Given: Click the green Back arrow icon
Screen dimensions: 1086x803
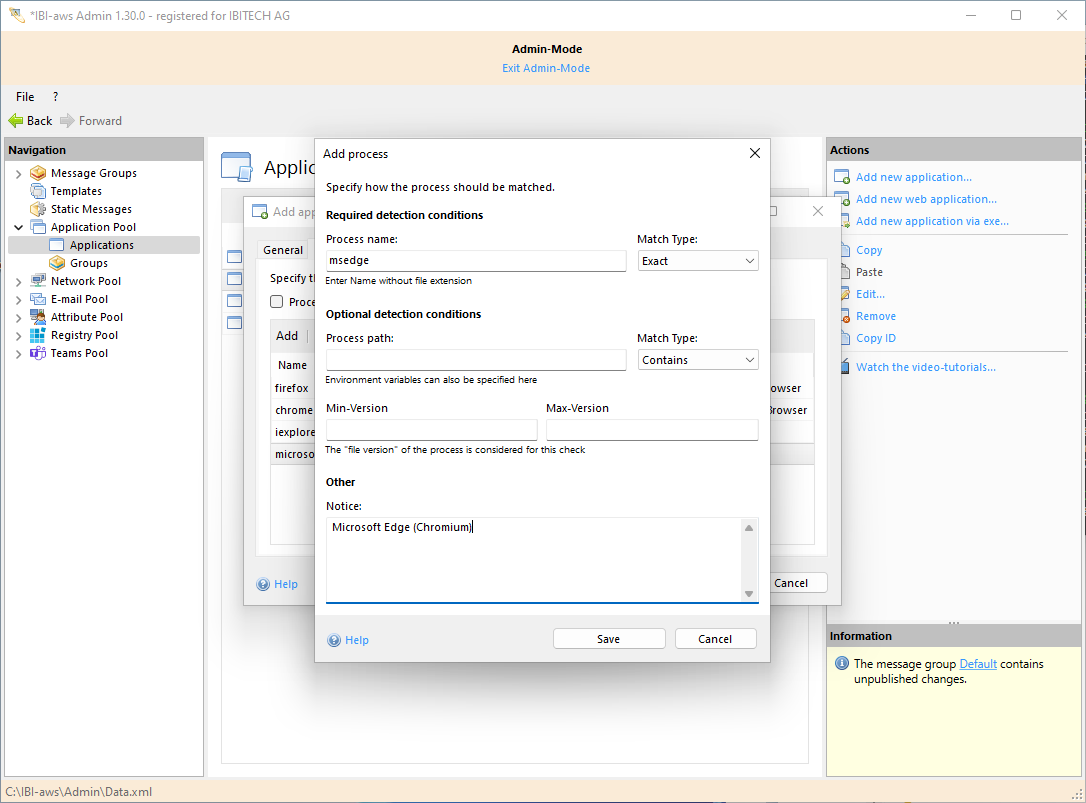Looking at the screenshot, I should tap(15, 120).
